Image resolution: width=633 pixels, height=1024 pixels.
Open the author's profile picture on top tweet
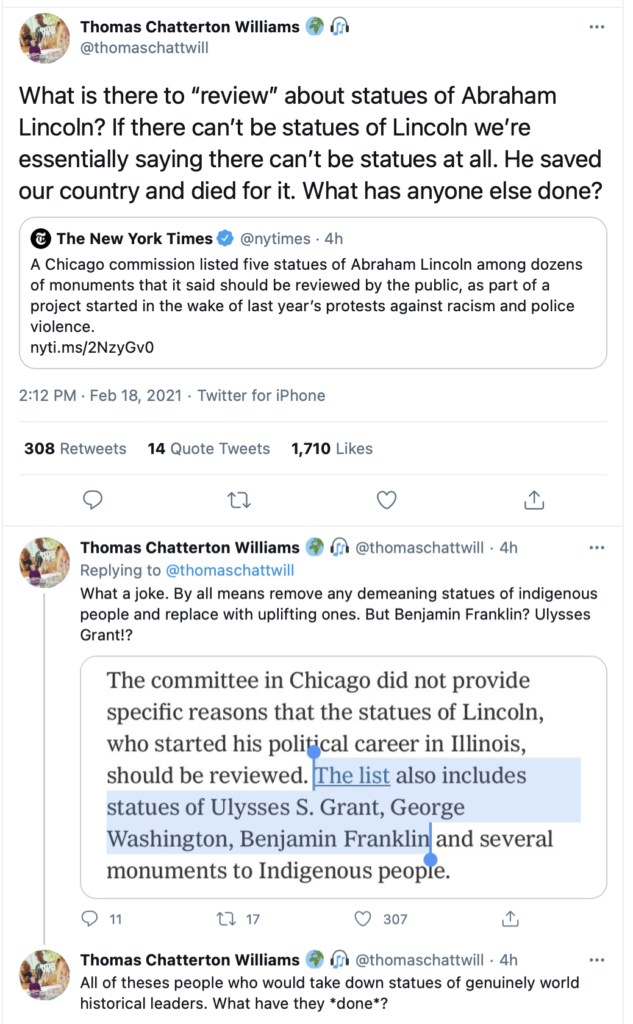click(44, 39)
